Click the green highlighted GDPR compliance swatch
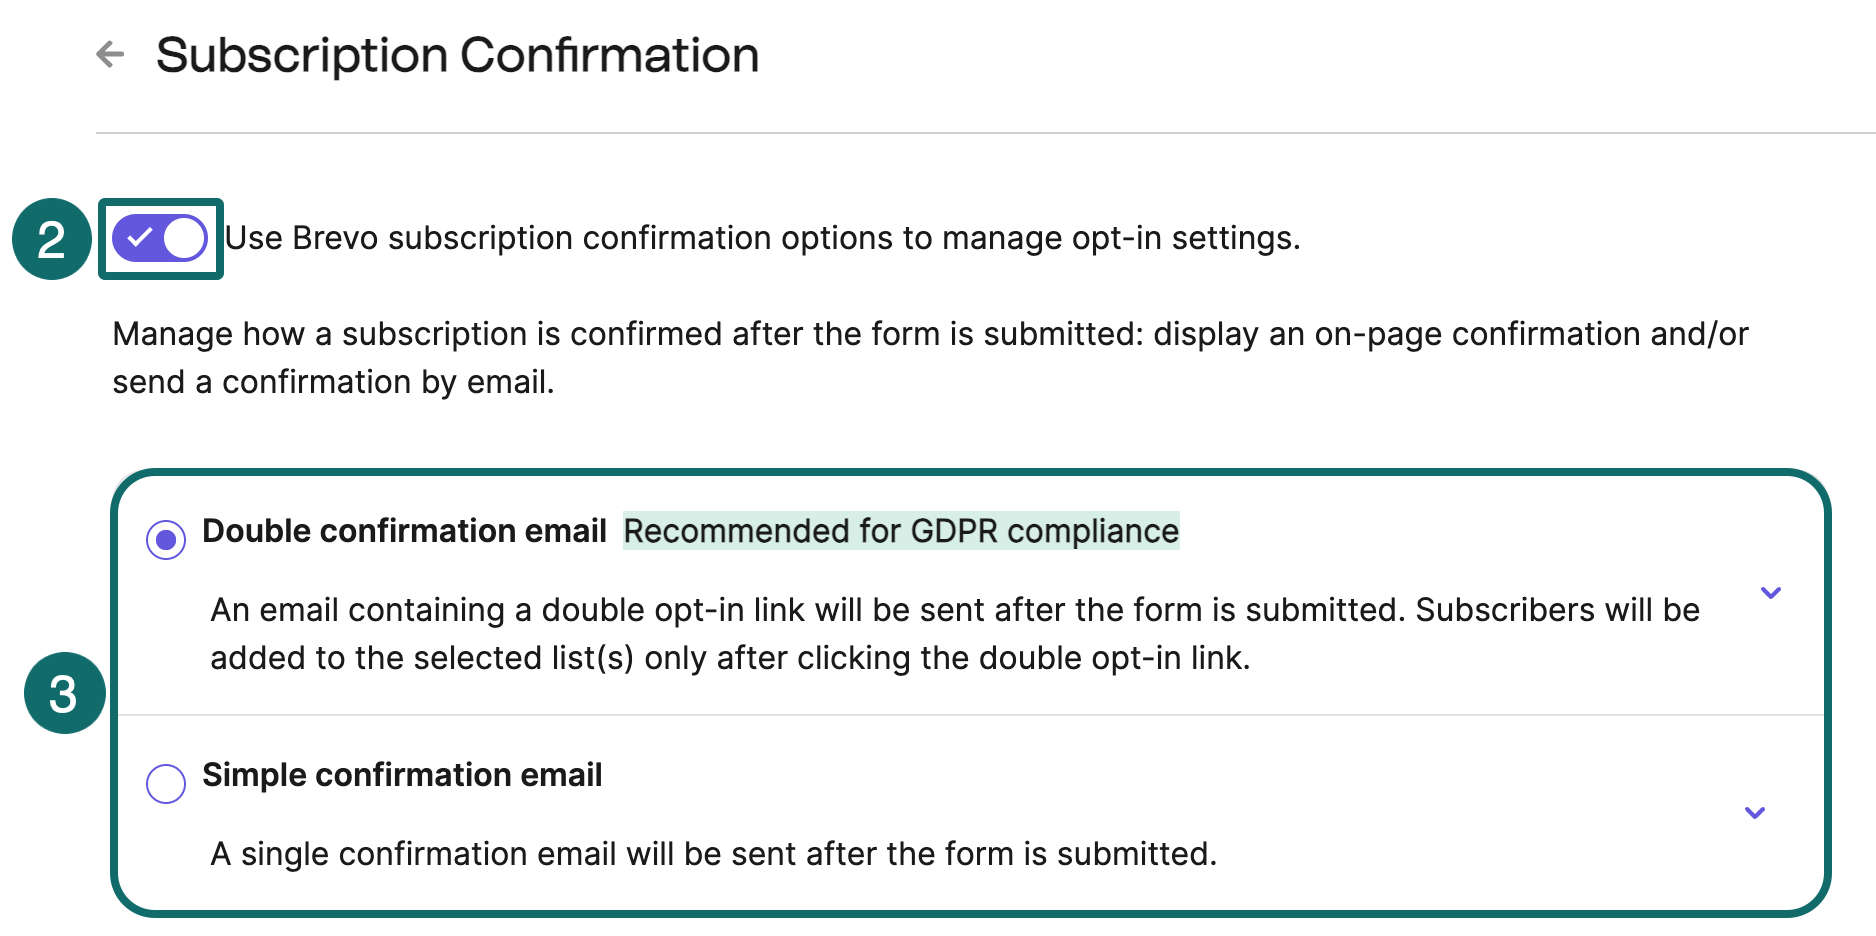1876x936 pixels. (901, 531)
